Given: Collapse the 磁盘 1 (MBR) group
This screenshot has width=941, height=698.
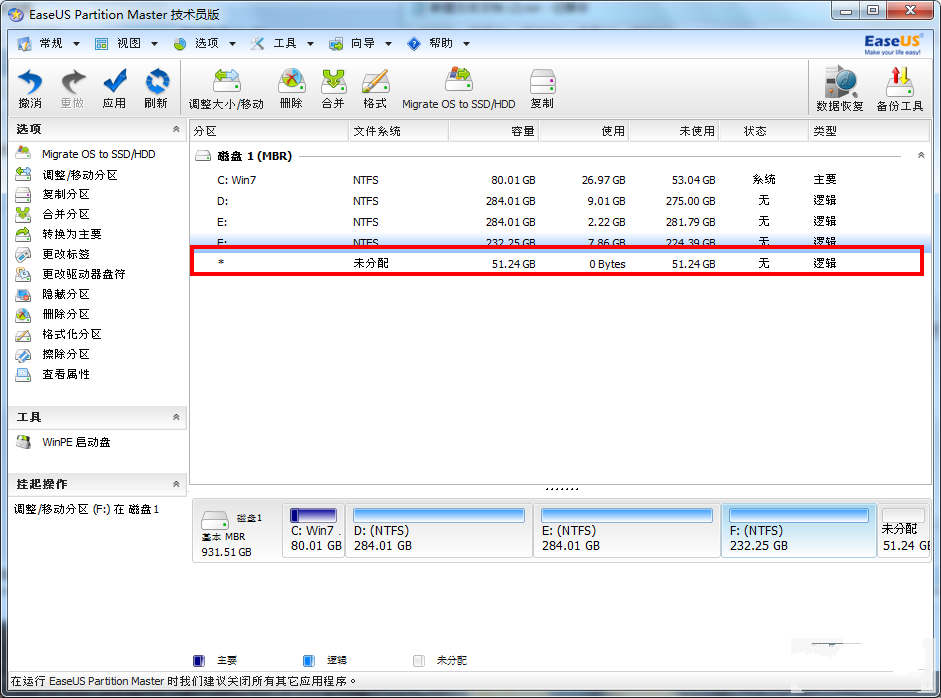Looking at the screenshot, I should click(x=921, y=155).
